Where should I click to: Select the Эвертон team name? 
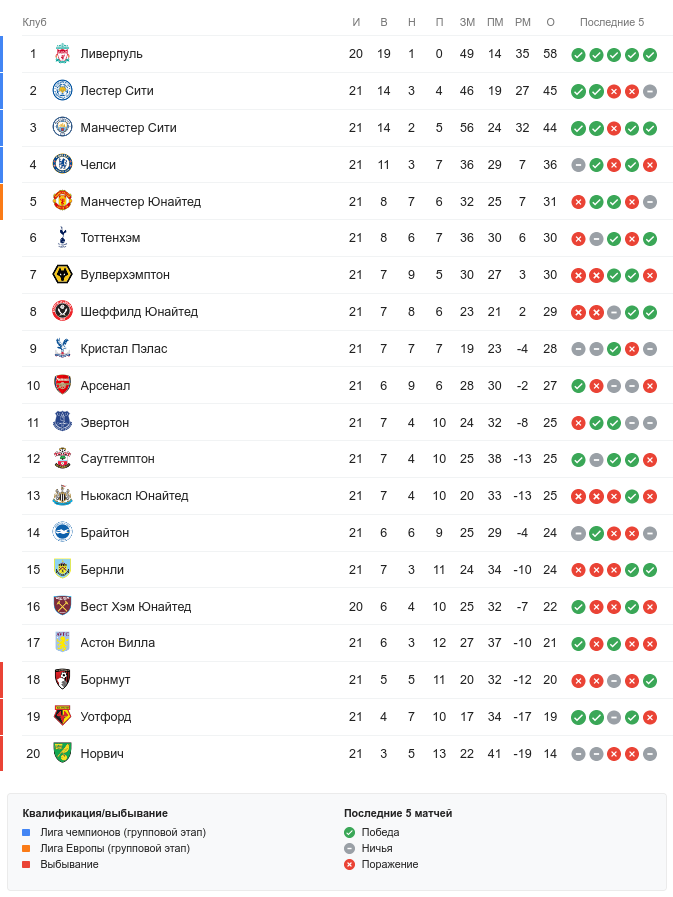105,423
